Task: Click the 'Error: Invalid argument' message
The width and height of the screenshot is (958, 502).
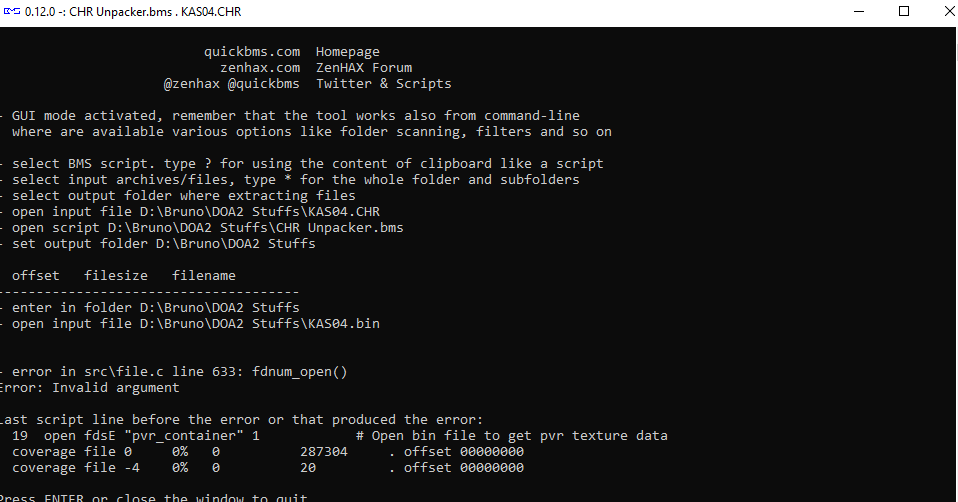Action: click(x=90, y=387)
